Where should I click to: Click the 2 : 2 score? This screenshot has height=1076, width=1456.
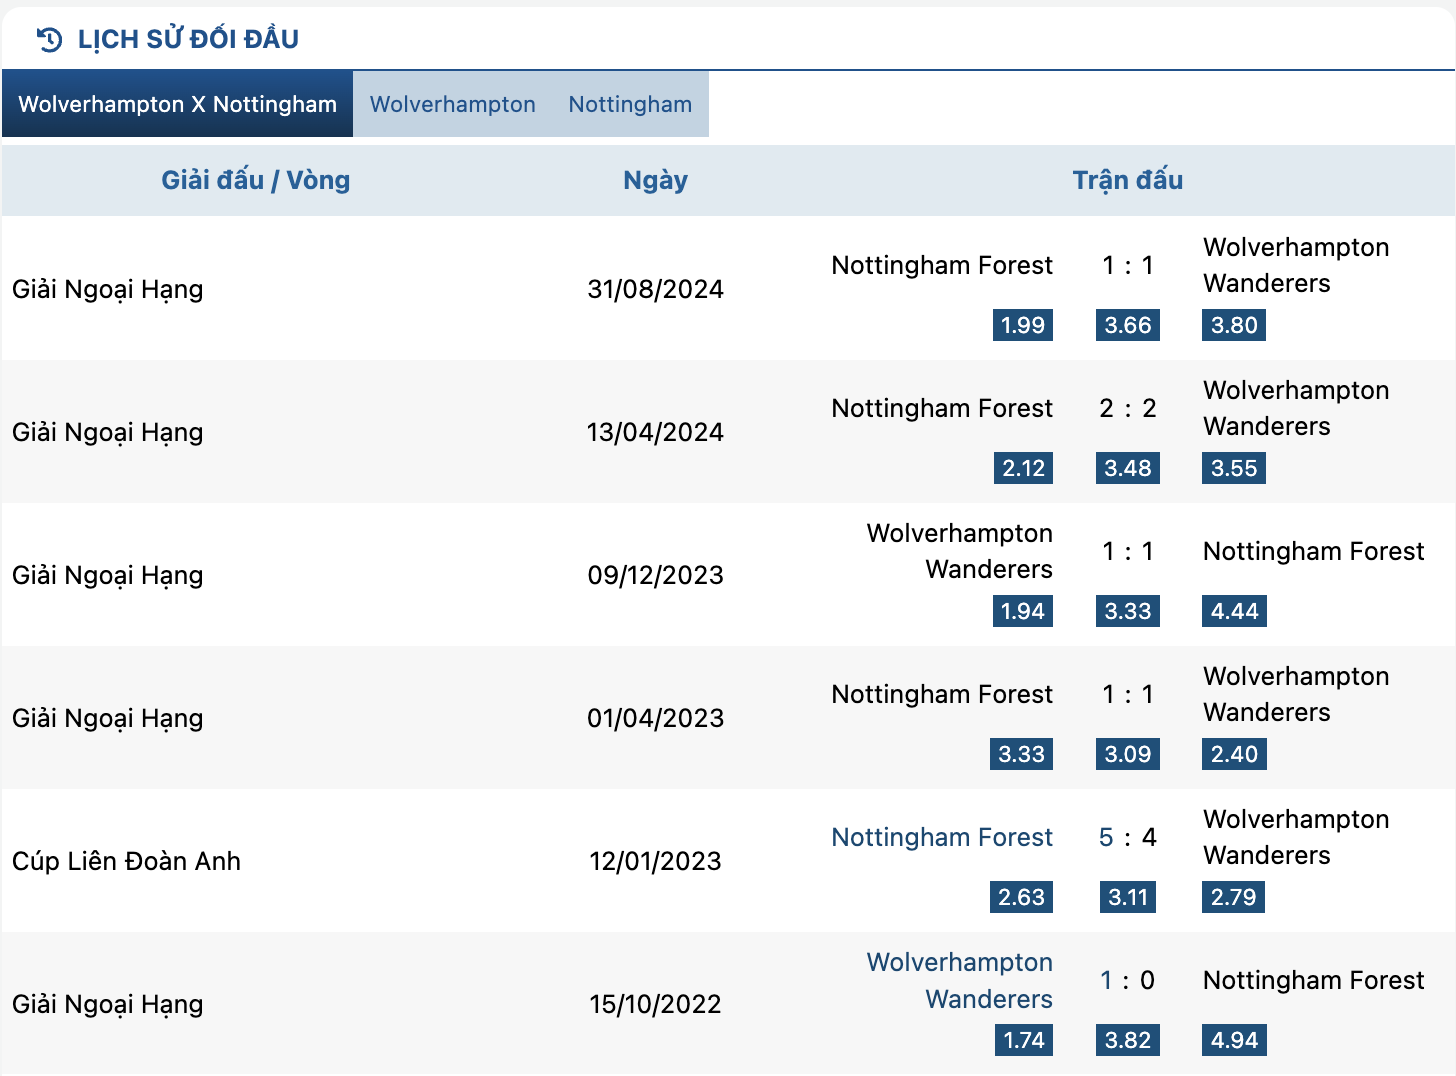tap(1128, 408)
